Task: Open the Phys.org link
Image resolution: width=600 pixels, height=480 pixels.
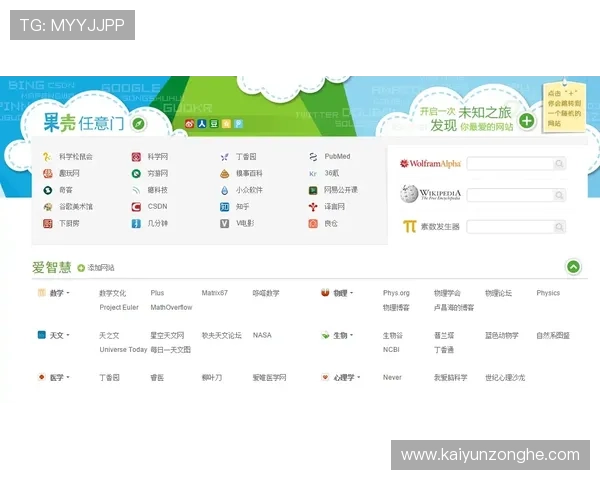Action: click(x=396, y=293)
